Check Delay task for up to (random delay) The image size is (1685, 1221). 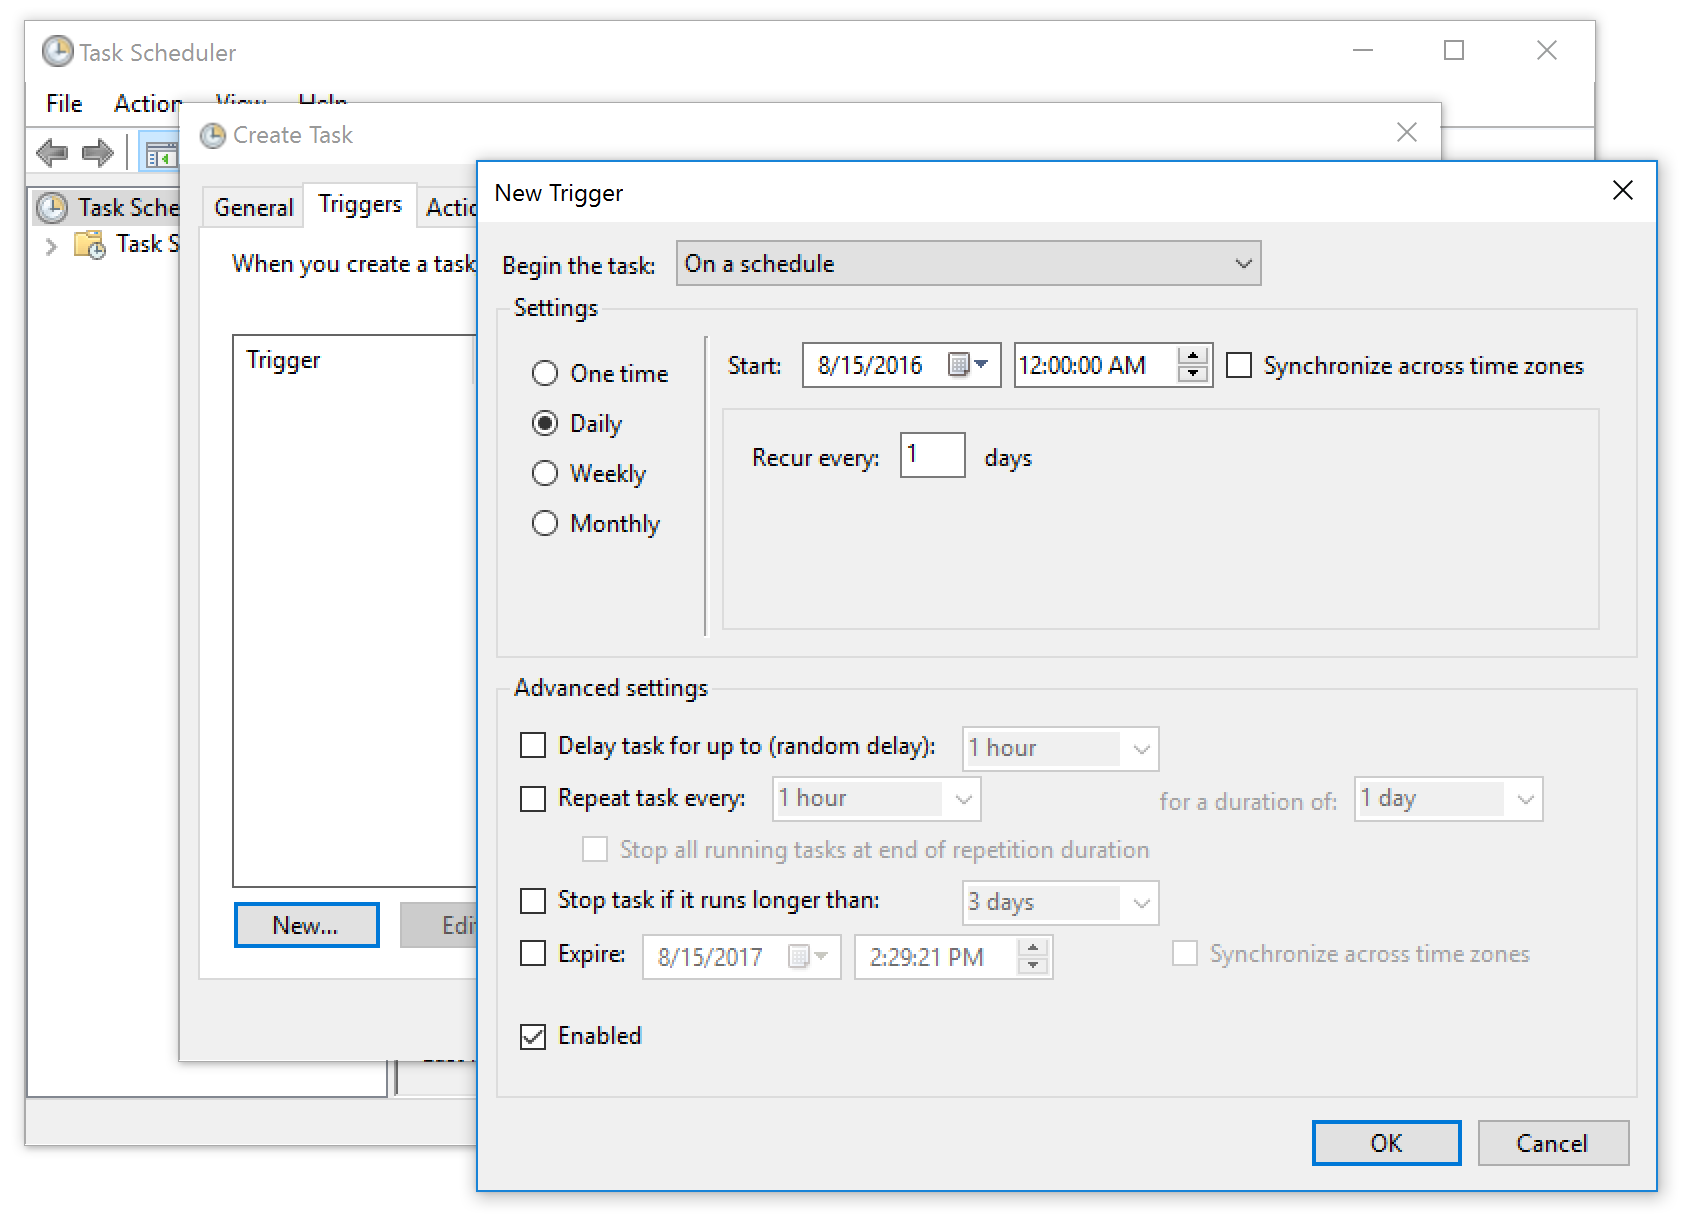533,746
